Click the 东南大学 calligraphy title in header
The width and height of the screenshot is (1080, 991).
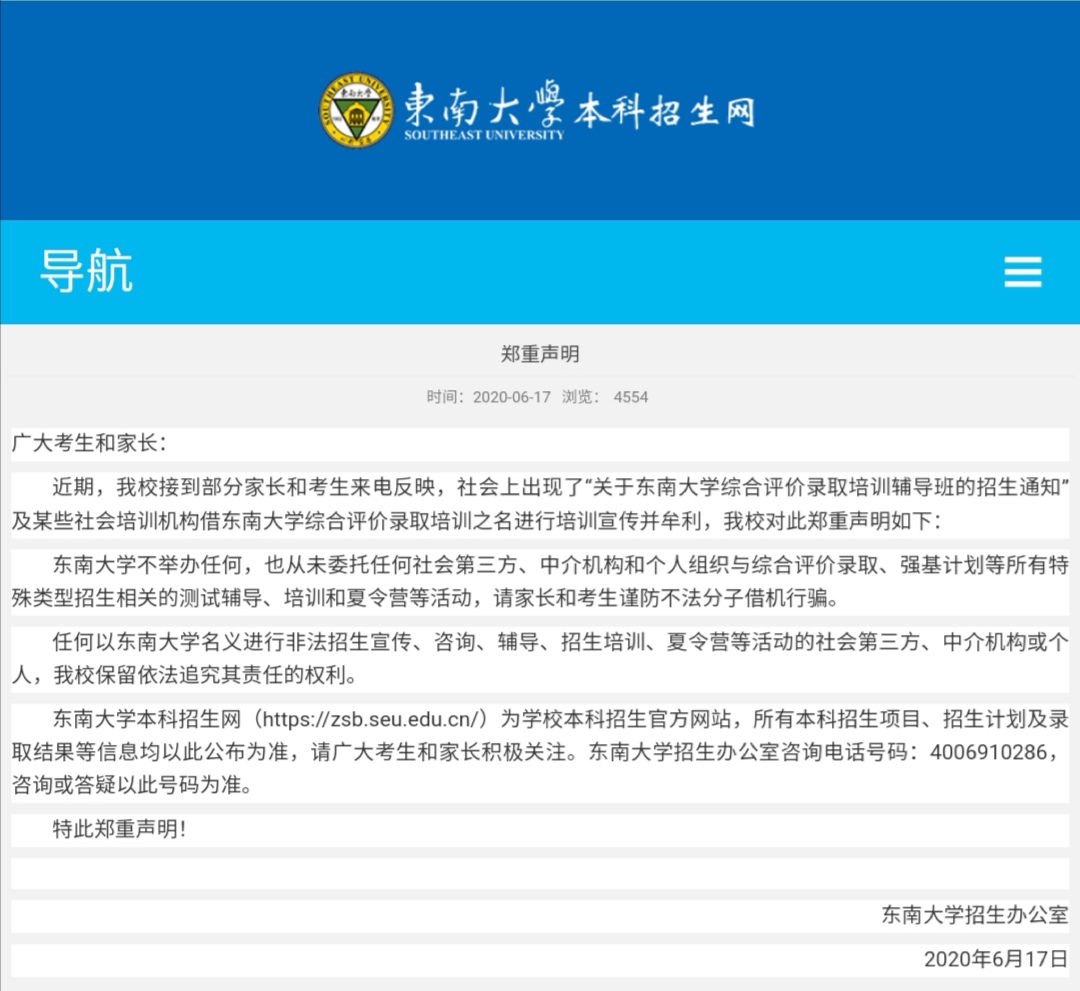click(x=484, y=103)
